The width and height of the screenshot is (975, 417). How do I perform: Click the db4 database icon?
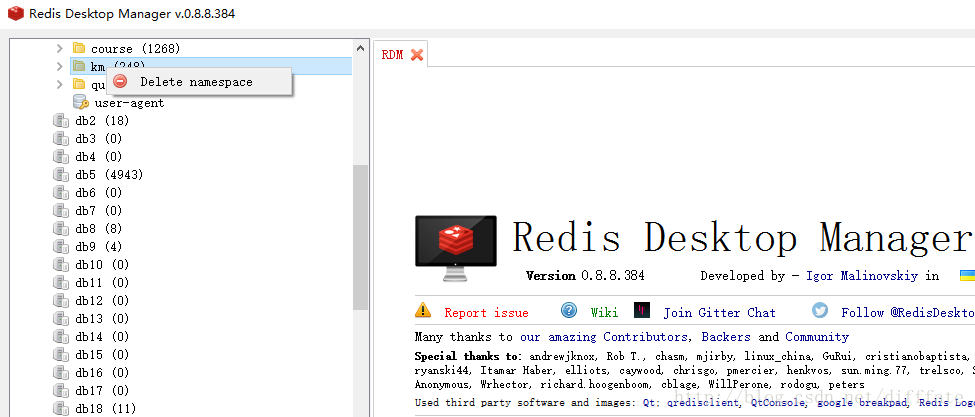click(x=61, y=157)
